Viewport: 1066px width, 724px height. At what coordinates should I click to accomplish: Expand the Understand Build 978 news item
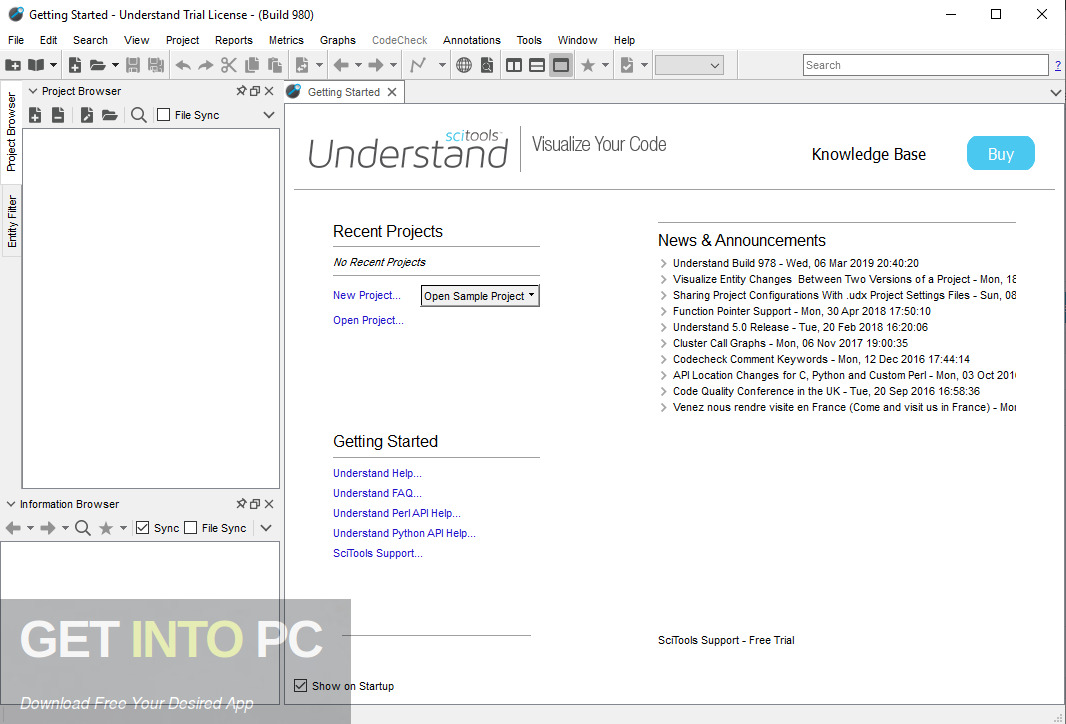point(664,263)
